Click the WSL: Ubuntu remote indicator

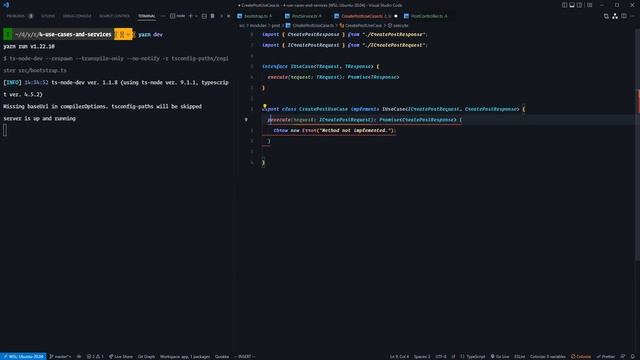[23, 356]
